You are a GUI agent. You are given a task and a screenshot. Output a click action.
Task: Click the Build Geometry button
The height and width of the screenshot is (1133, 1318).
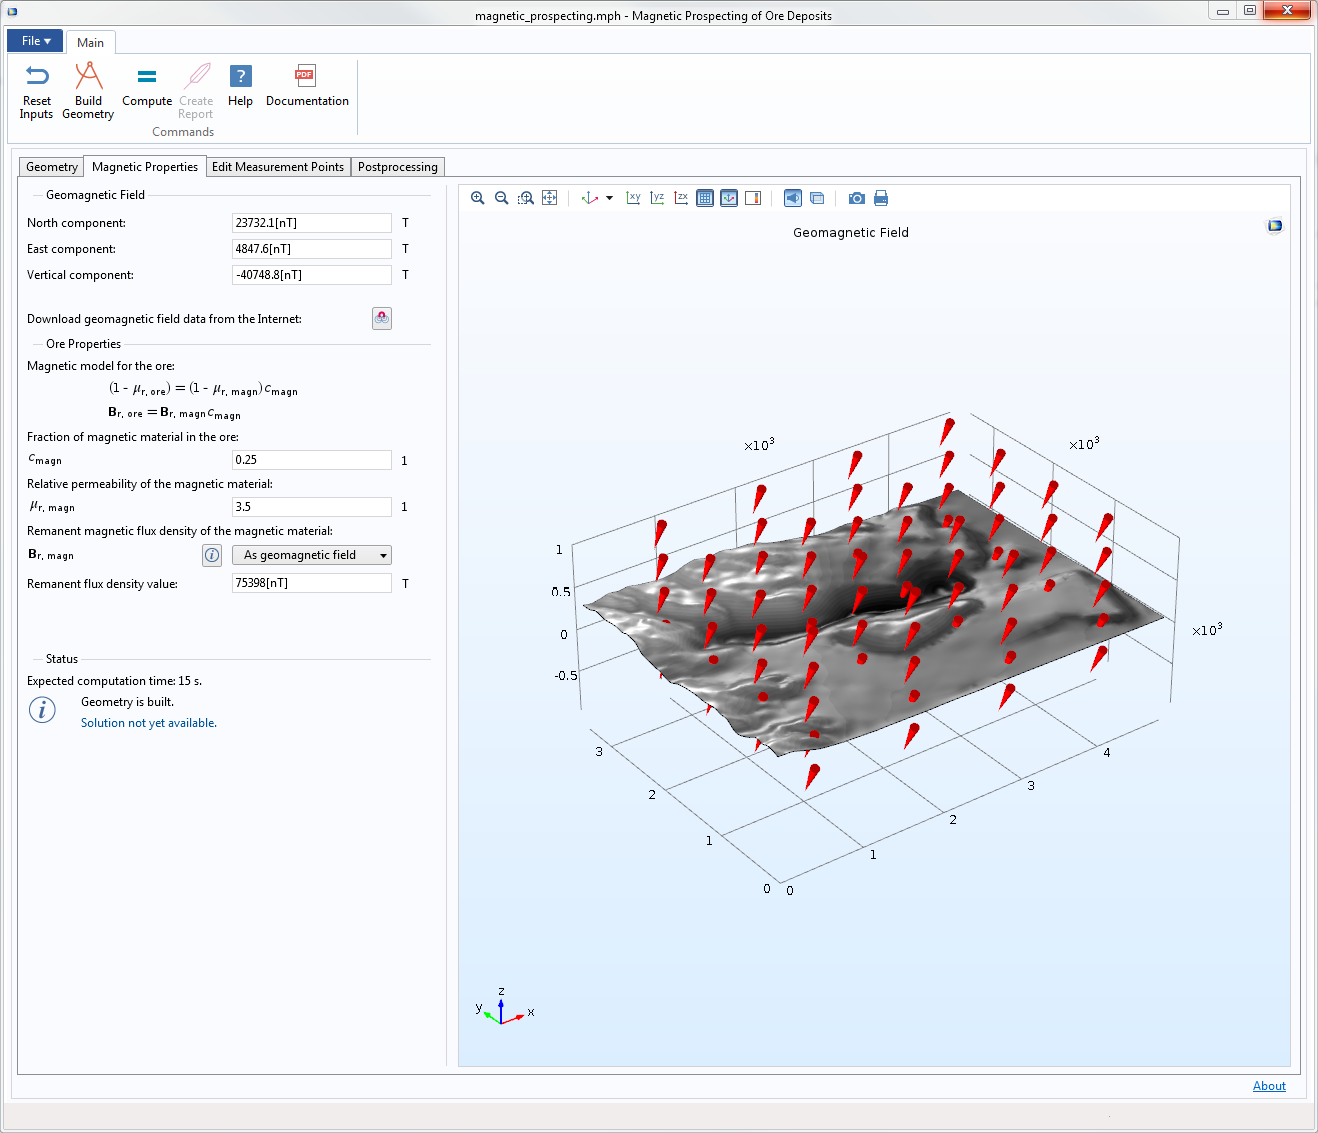point(88,91)
